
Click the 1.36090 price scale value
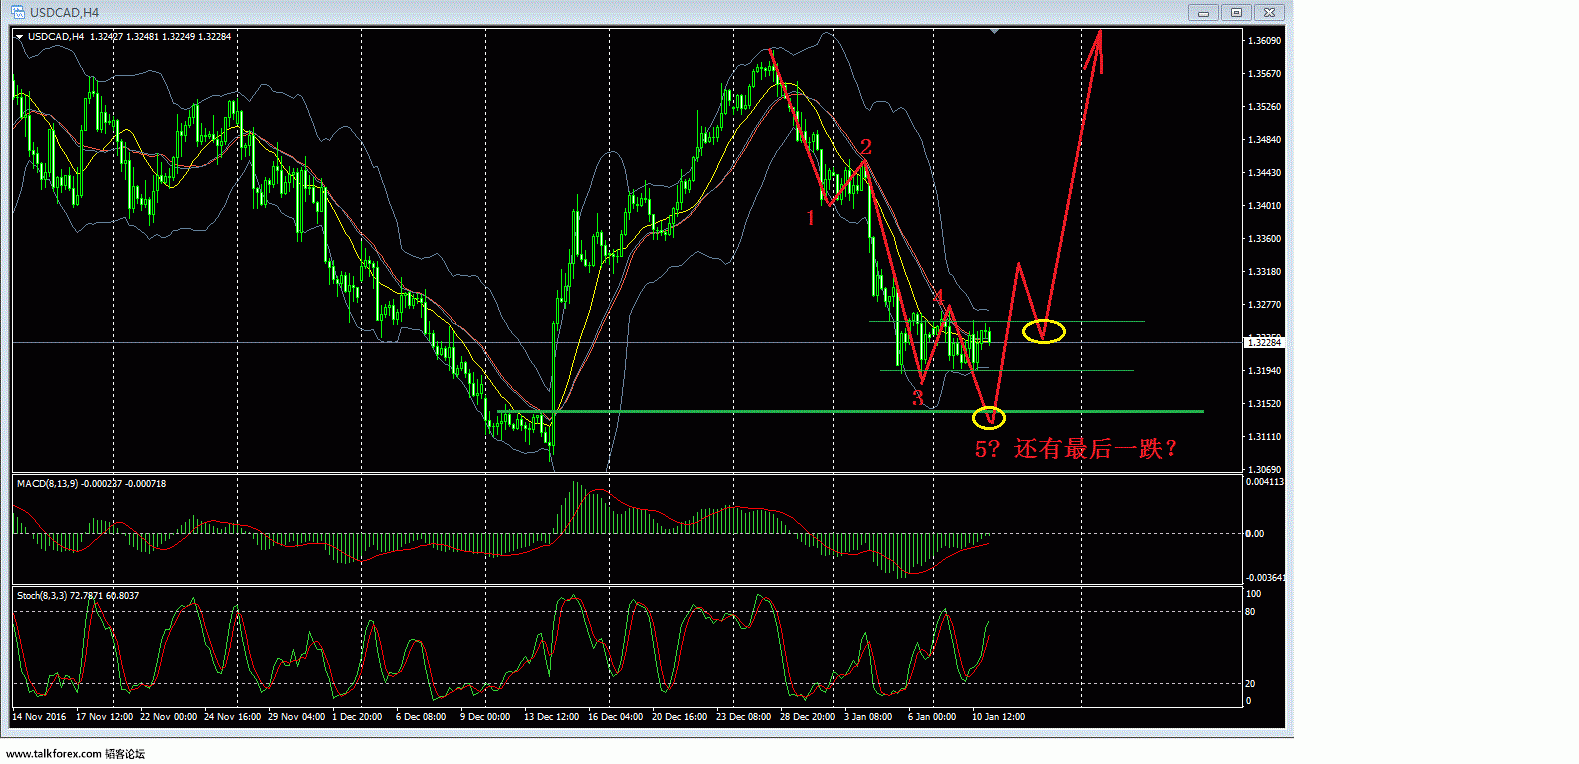(1265, 41)
